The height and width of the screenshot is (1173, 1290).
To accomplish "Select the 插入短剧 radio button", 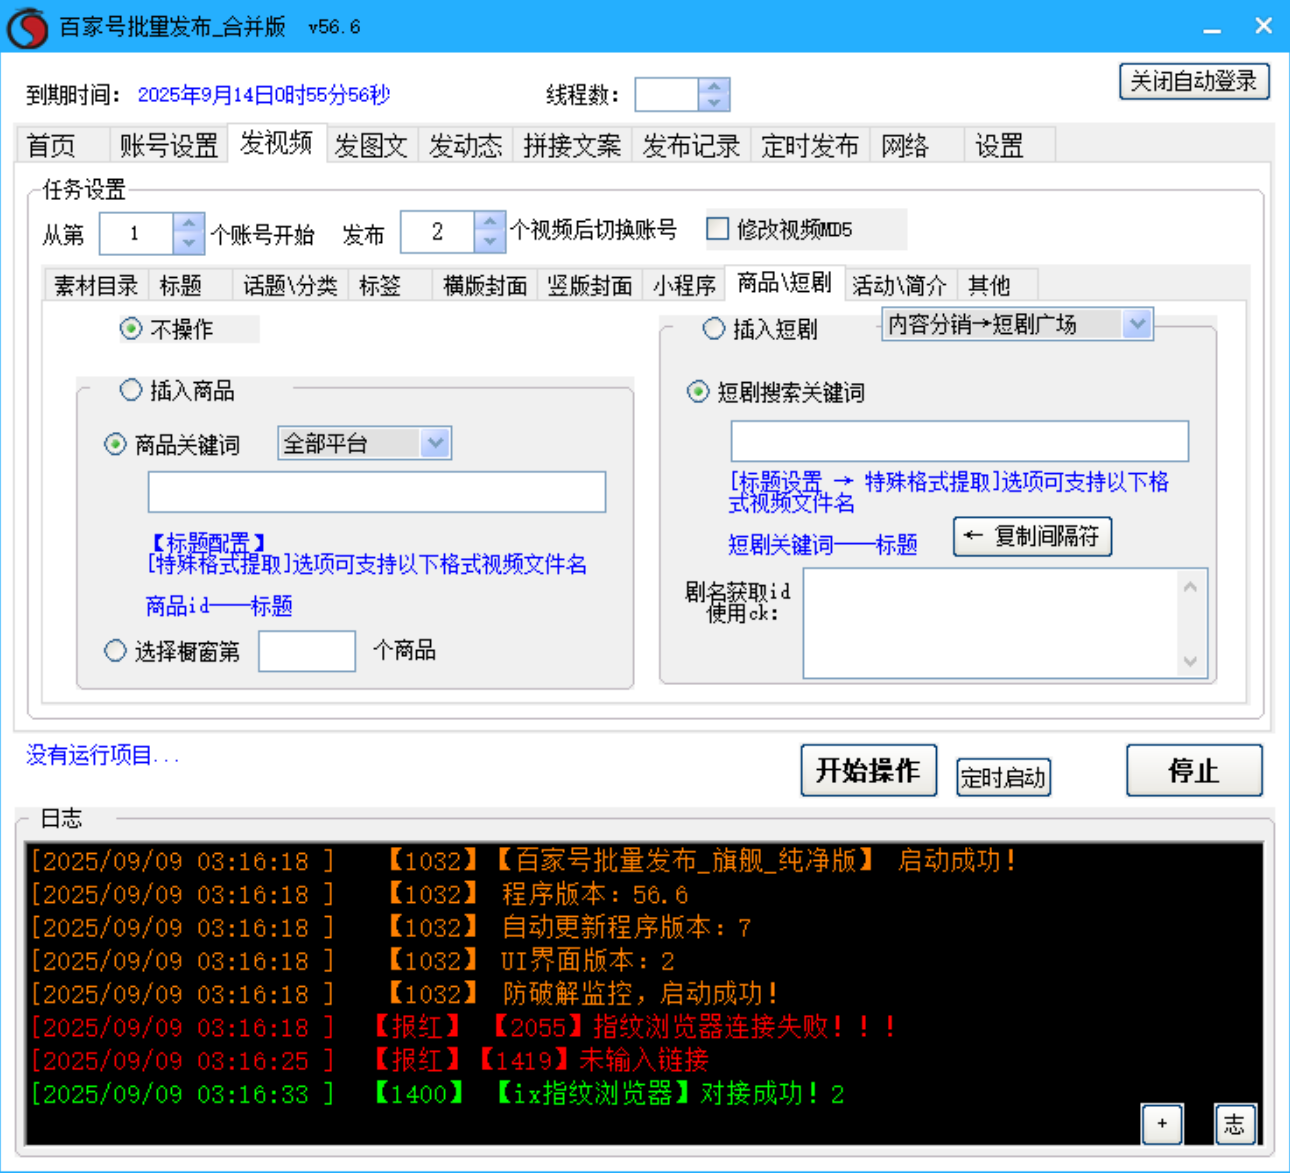I will (x=713, y=328).
